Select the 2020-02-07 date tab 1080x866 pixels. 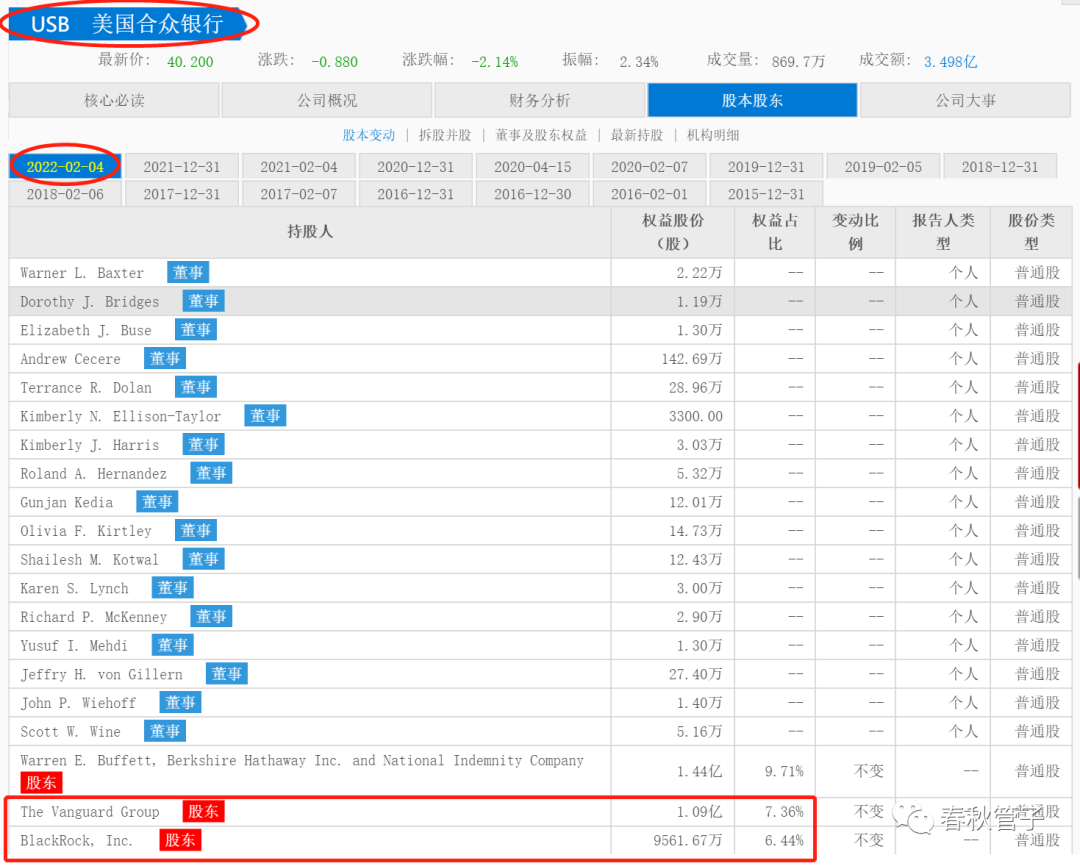click(x=650, y=167)
